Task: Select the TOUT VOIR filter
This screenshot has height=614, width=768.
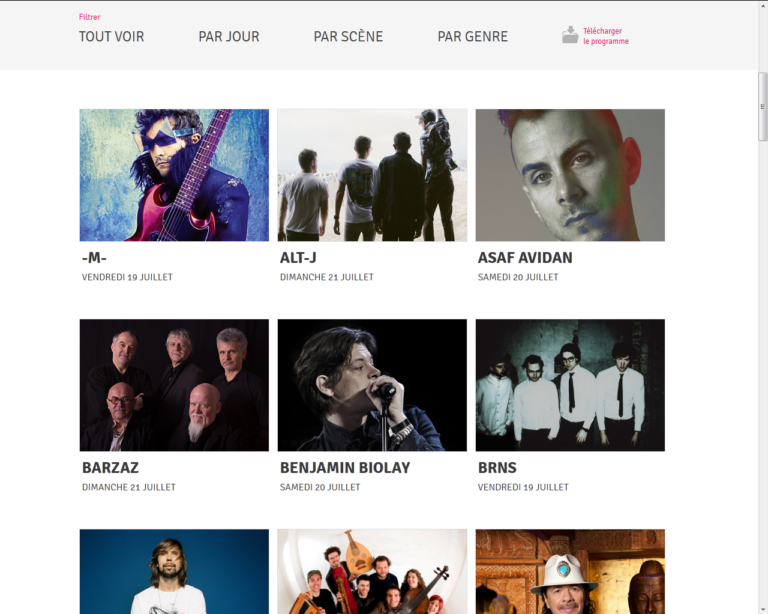Action: (112, 37)
